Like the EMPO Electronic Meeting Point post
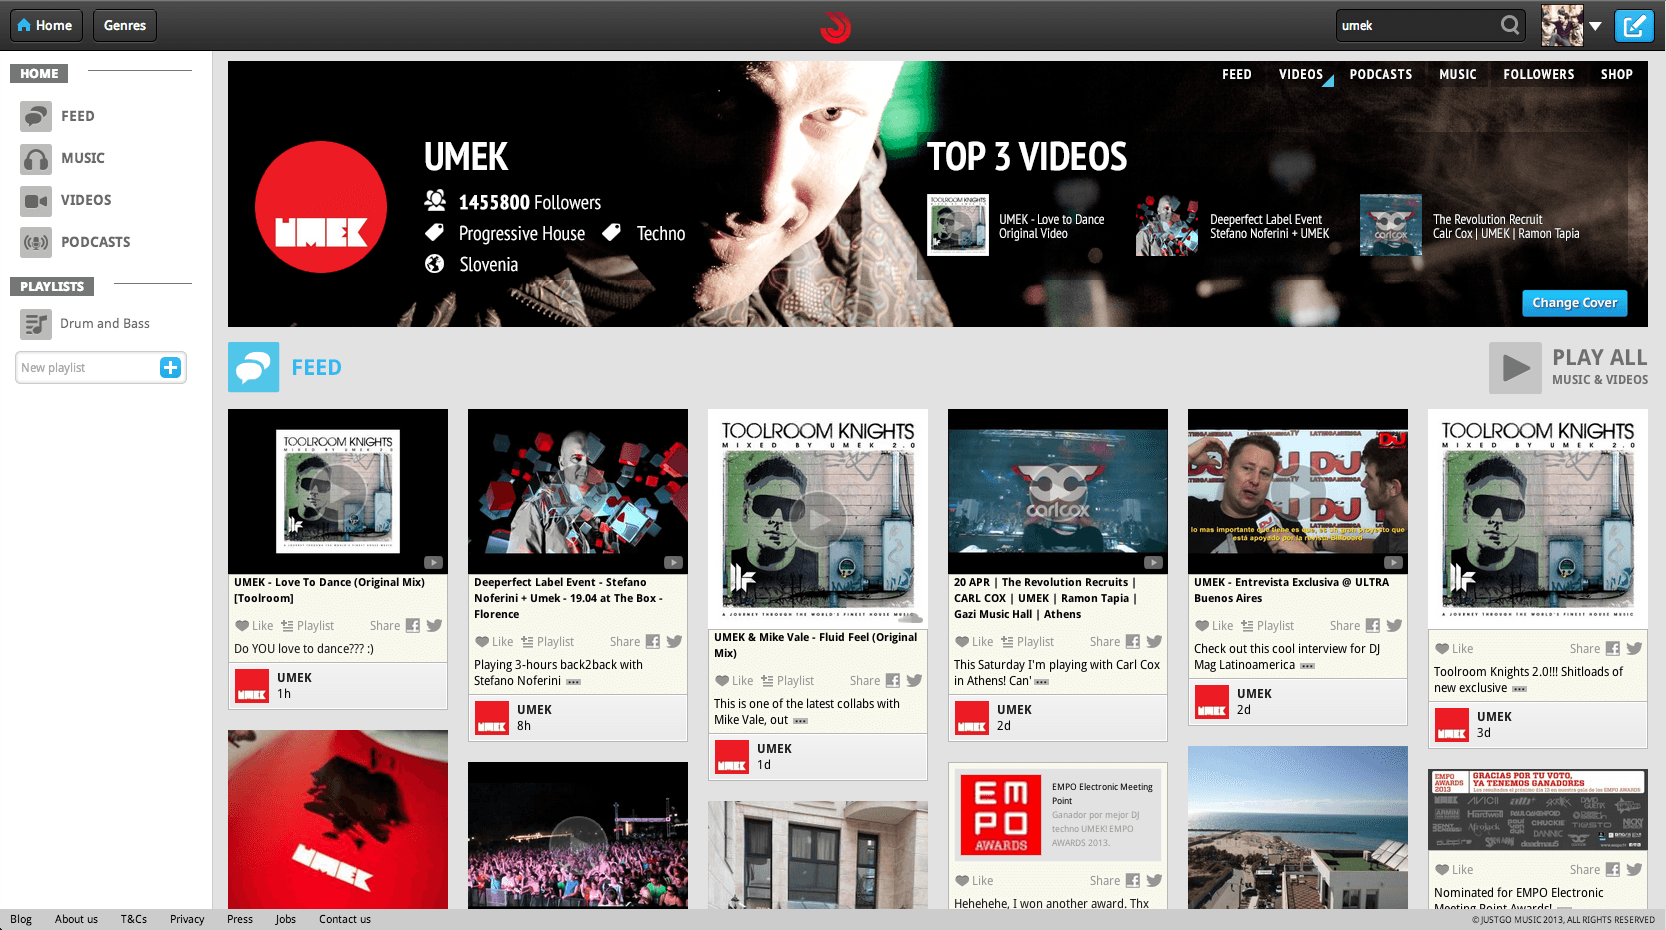The image size is (1666, 930). pos(974,881)
